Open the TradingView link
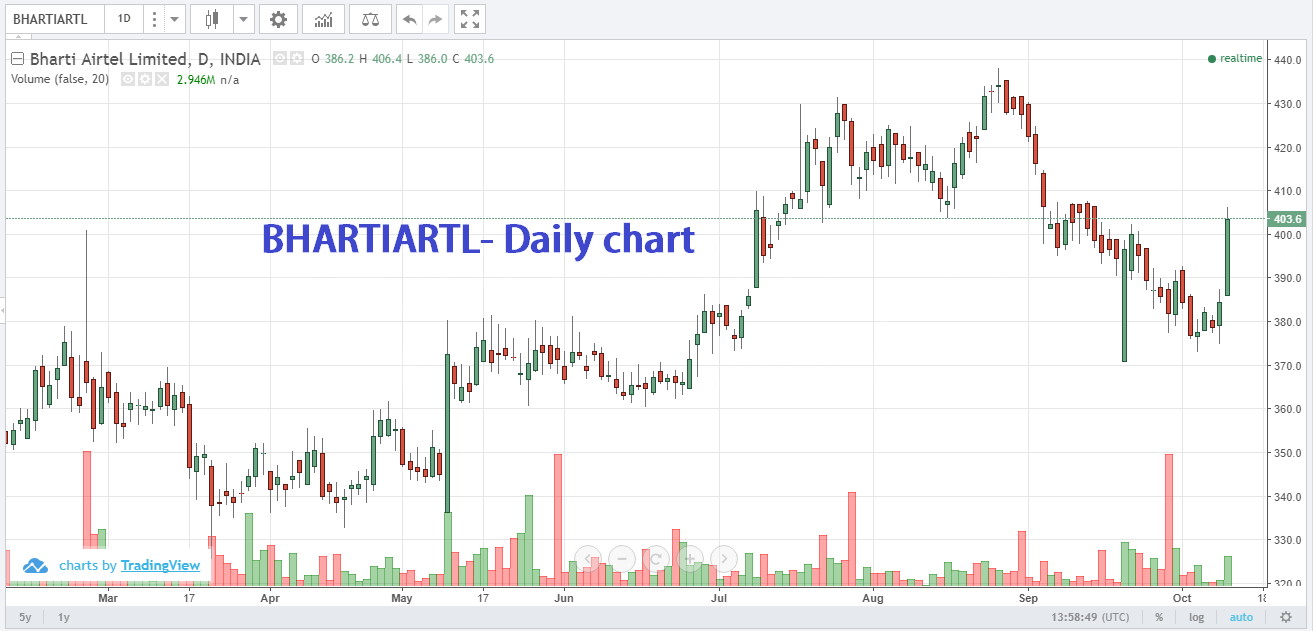Screen dimensions: 1313x631 point(160,566)
